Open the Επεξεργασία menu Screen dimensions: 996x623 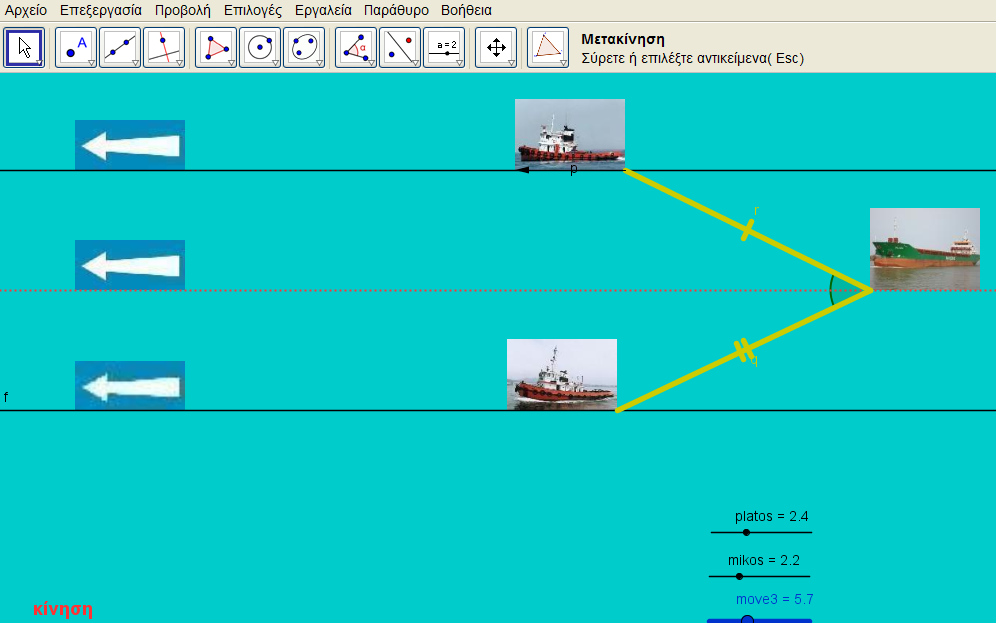(x=101, y=10)
